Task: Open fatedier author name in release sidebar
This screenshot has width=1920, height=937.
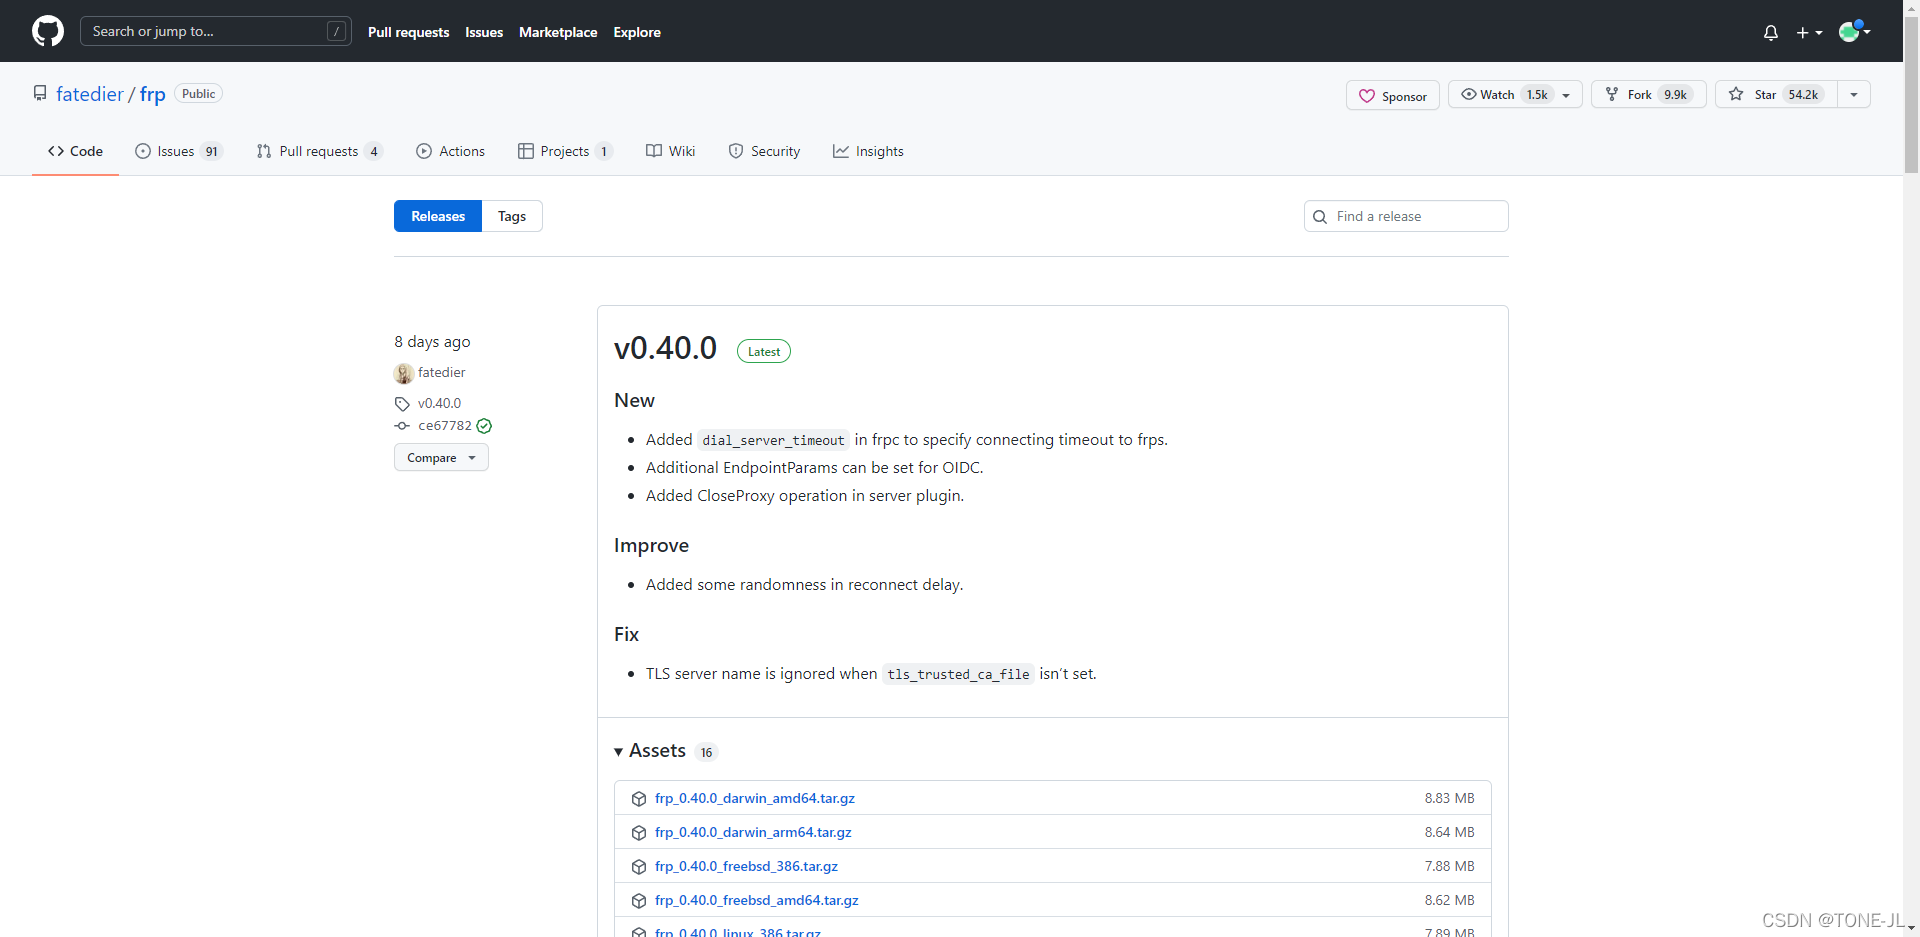Action: (x=442, y=372)
